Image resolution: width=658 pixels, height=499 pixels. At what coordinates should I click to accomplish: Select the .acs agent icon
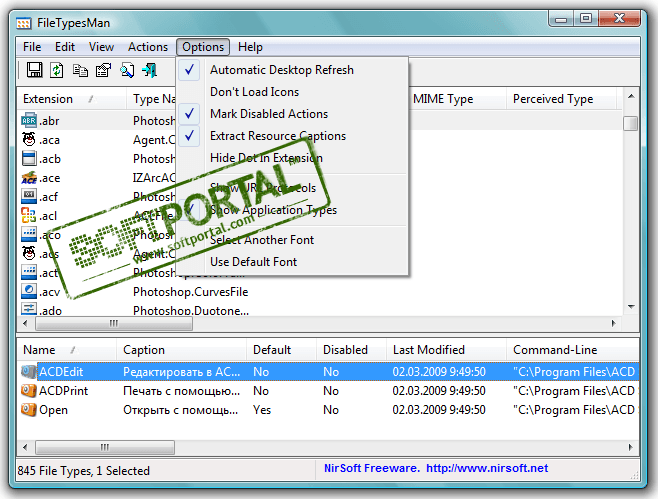tap(29, 253)
